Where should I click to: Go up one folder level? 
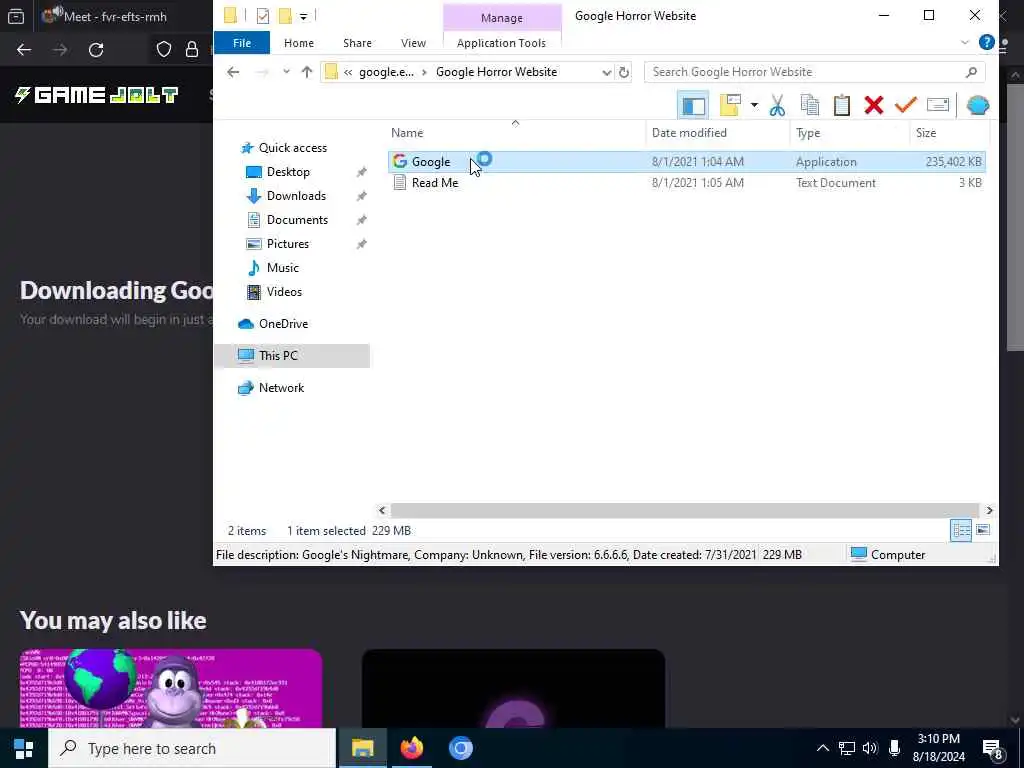[x=307, y=72]
